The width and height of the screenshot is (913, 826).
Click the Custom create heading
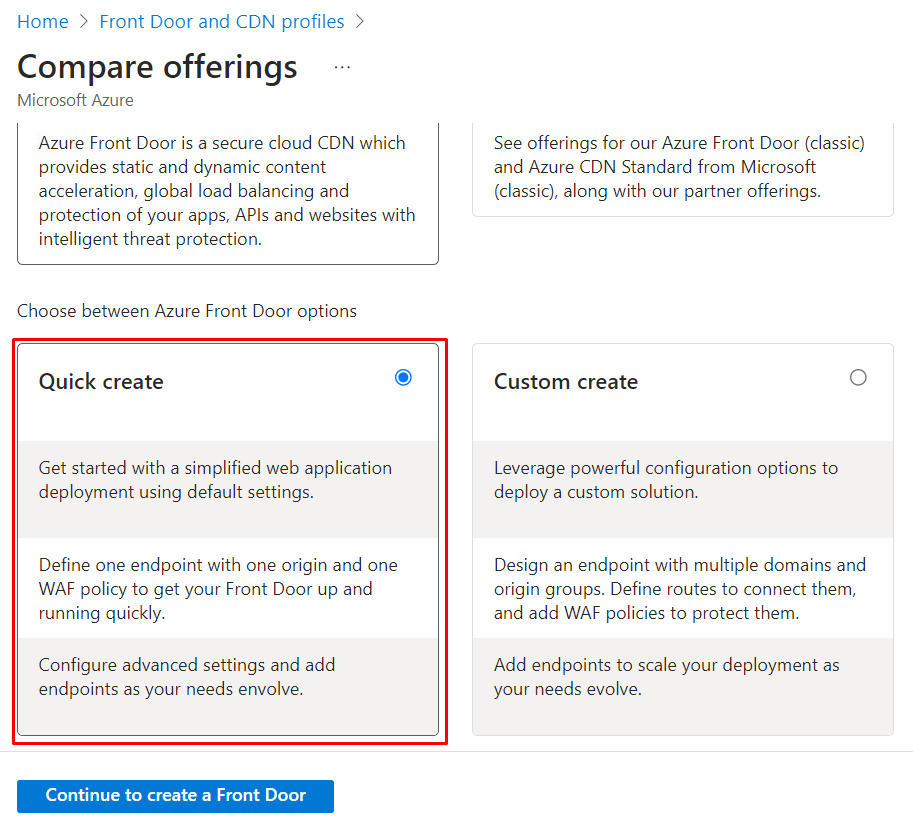565,381
